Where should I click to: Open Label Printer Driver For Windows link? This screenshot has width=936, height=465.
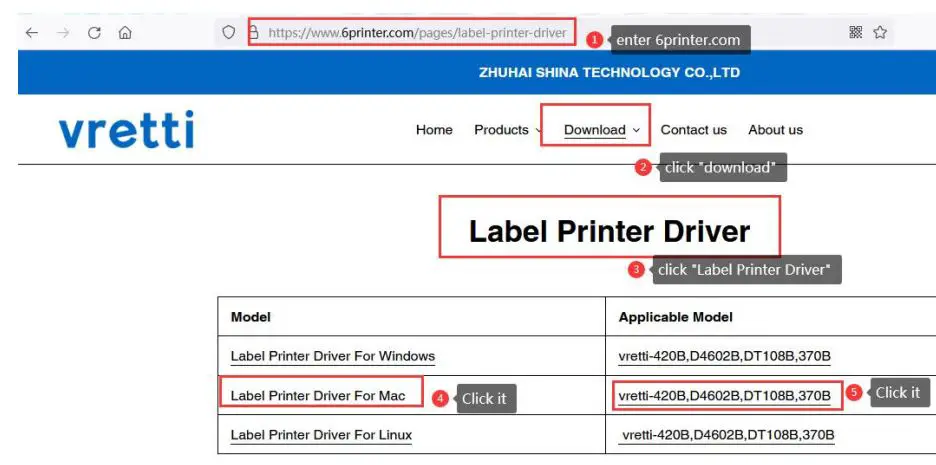[x=332, y=356]
